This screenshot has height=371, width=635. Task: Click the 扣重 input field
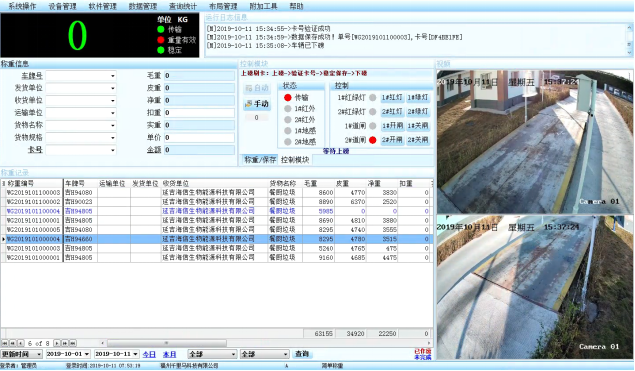tap(199, 113)
